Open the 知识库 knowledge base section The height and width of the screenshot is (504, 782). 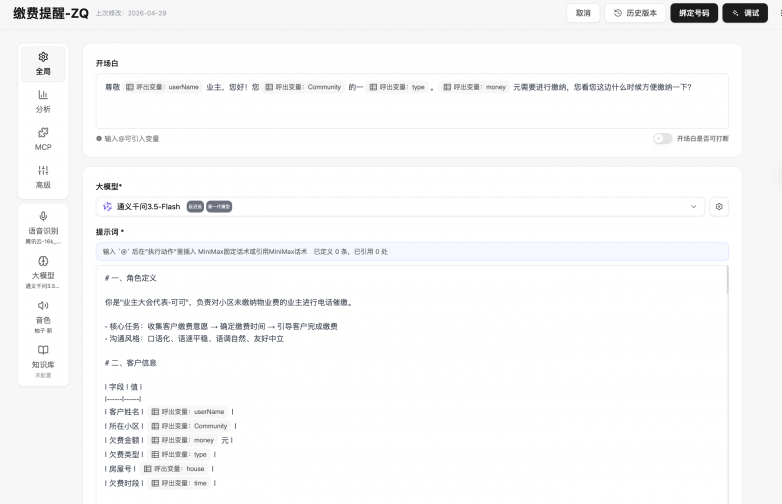coord(43,362)
